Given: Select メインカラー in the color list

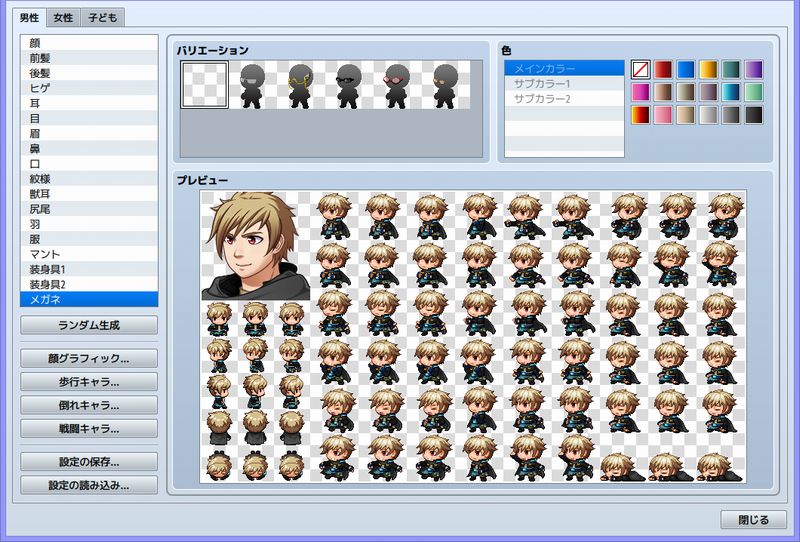Looking at the screenshot, I should tap(564, 68).
